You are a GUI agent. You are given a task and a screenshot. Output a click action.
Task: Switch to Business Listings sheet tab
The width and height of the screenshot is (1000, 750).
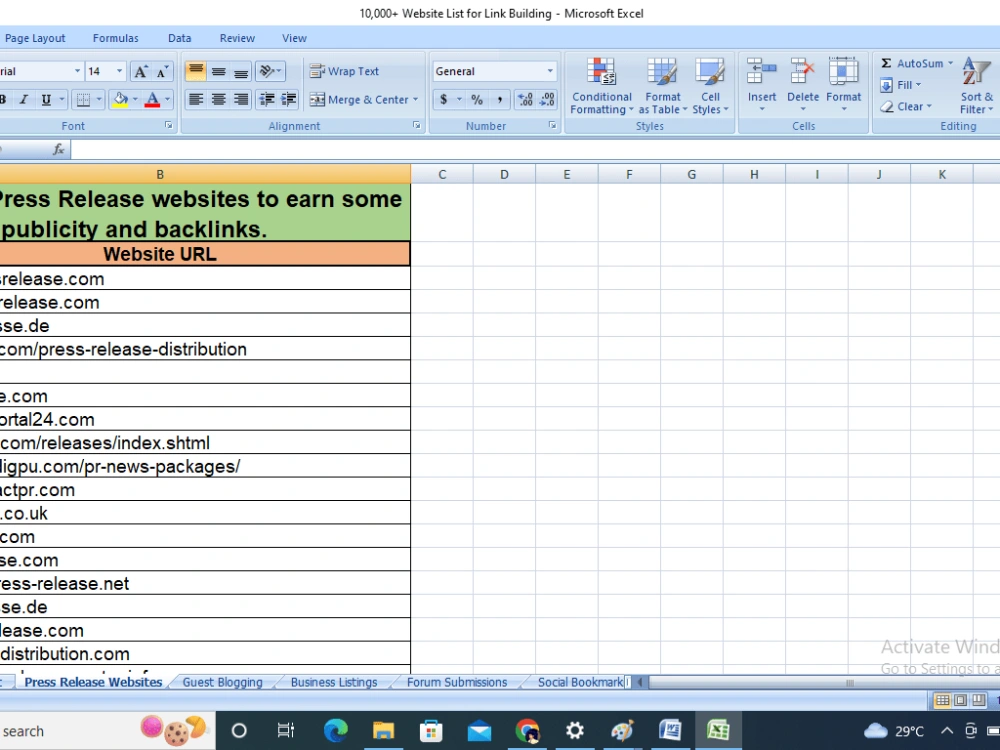click(x=334, y=682)
